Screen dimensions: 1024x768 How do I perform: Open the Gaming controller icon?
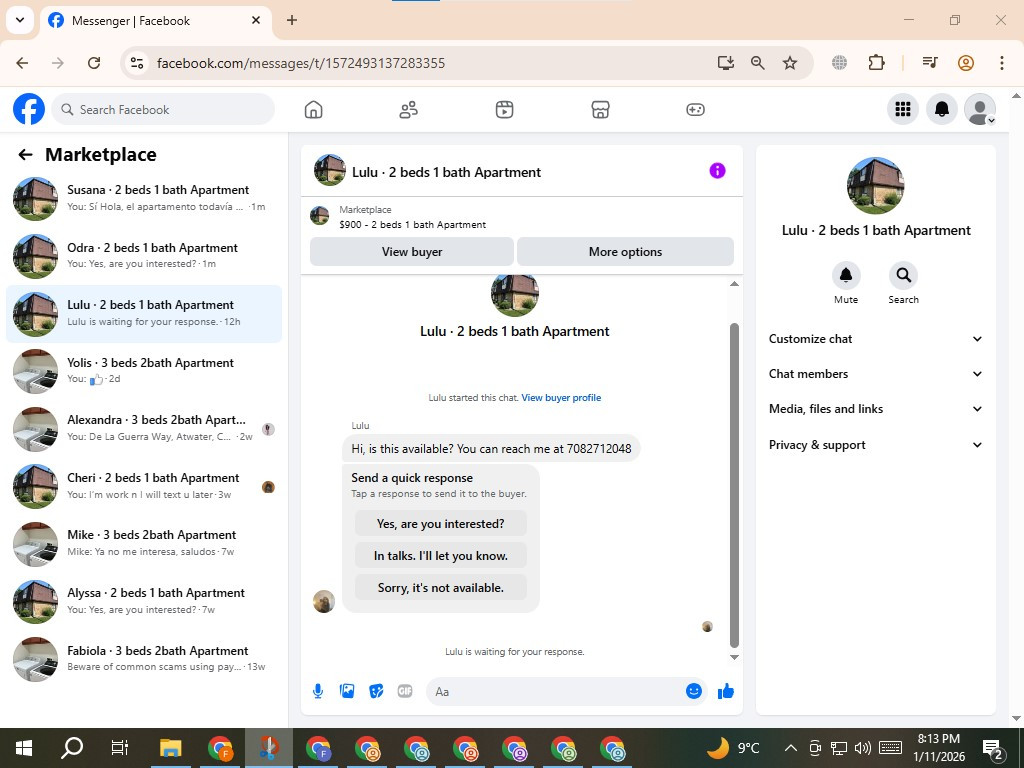(x=696, y=110)
